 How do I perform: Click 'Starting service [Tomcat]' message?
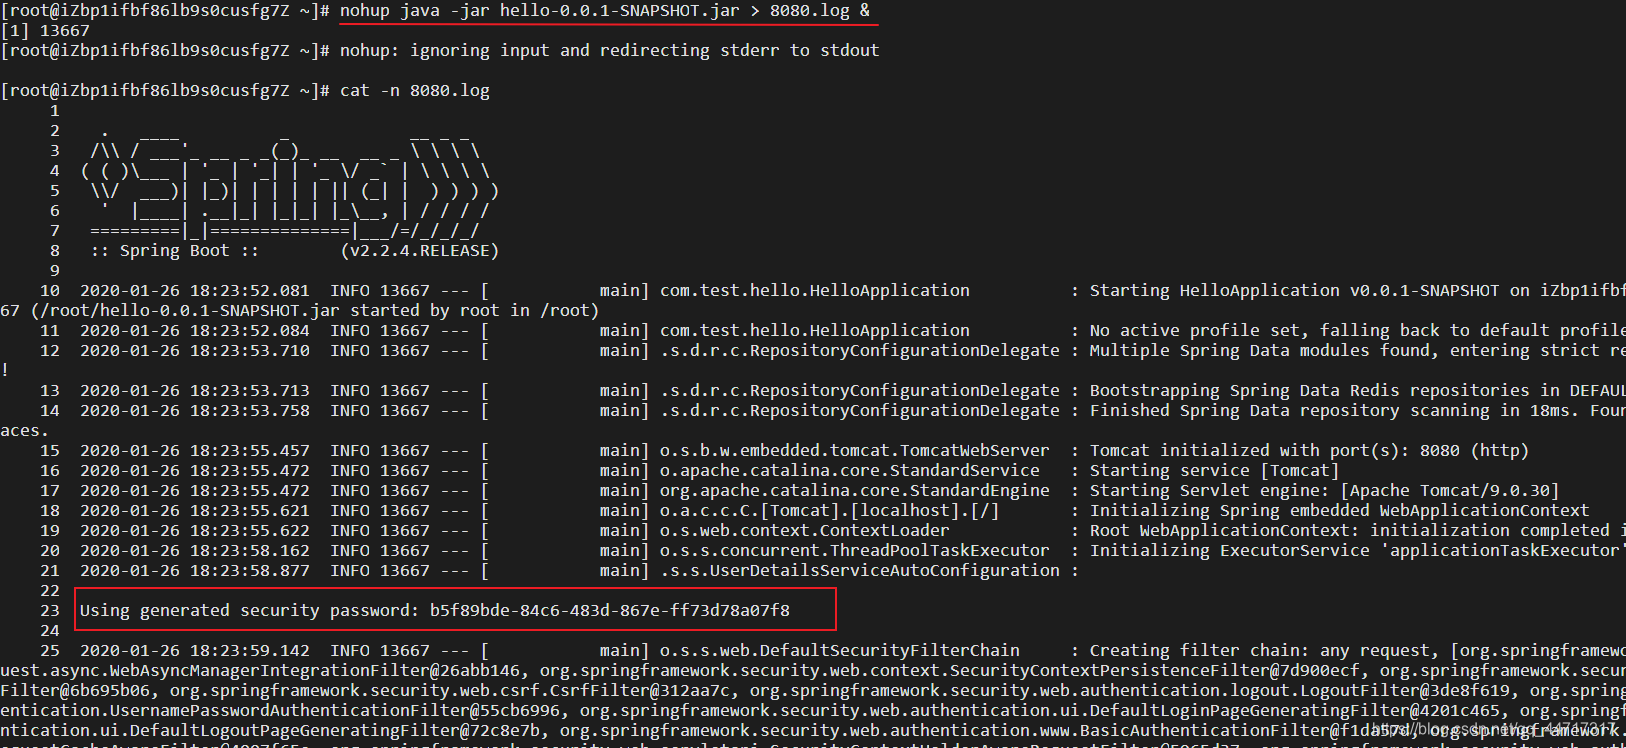click(1214, 470)
